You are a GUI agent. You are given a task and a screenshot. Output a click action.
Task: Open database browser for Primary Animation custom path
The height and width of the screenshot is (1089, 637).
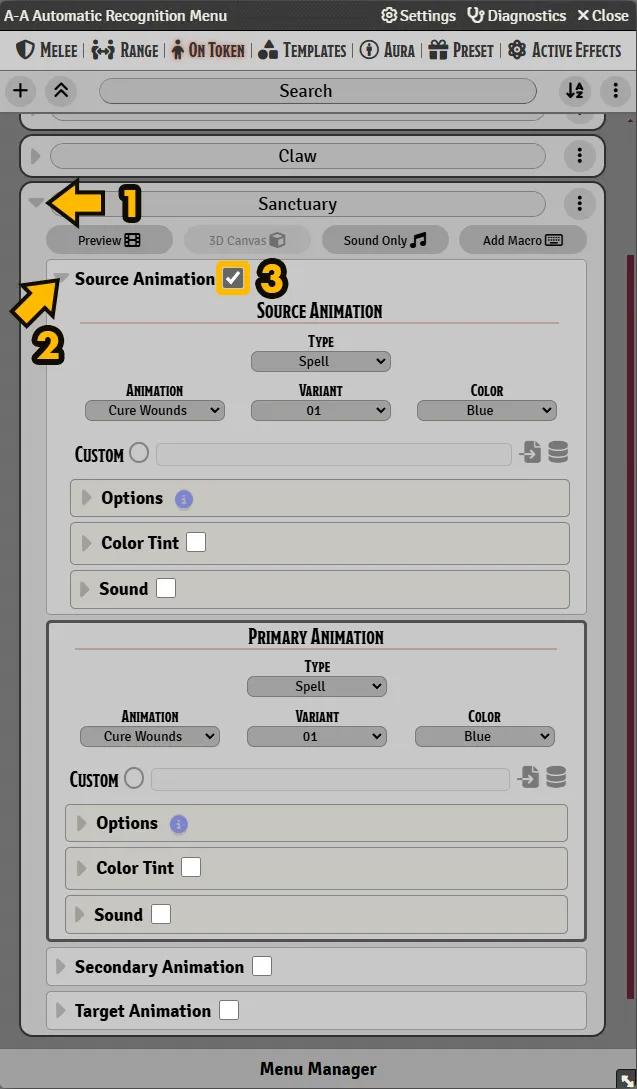click(x=556, y=778)
